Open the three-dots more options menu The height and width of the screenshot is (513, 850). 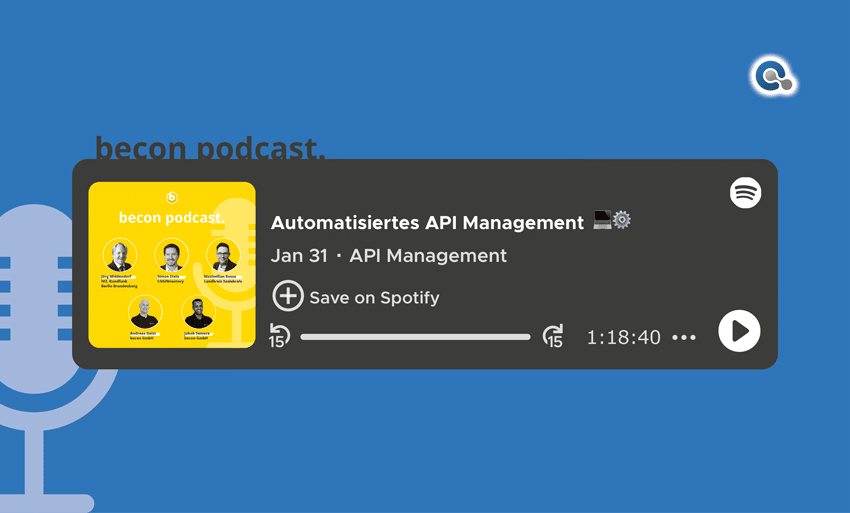tap(684, 338)
